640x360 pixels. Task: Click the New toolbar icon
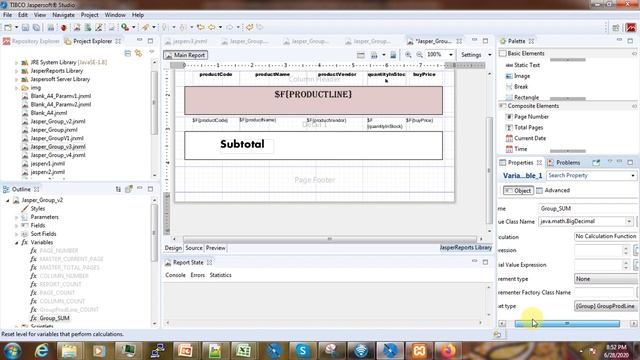(x=8, y=27)
